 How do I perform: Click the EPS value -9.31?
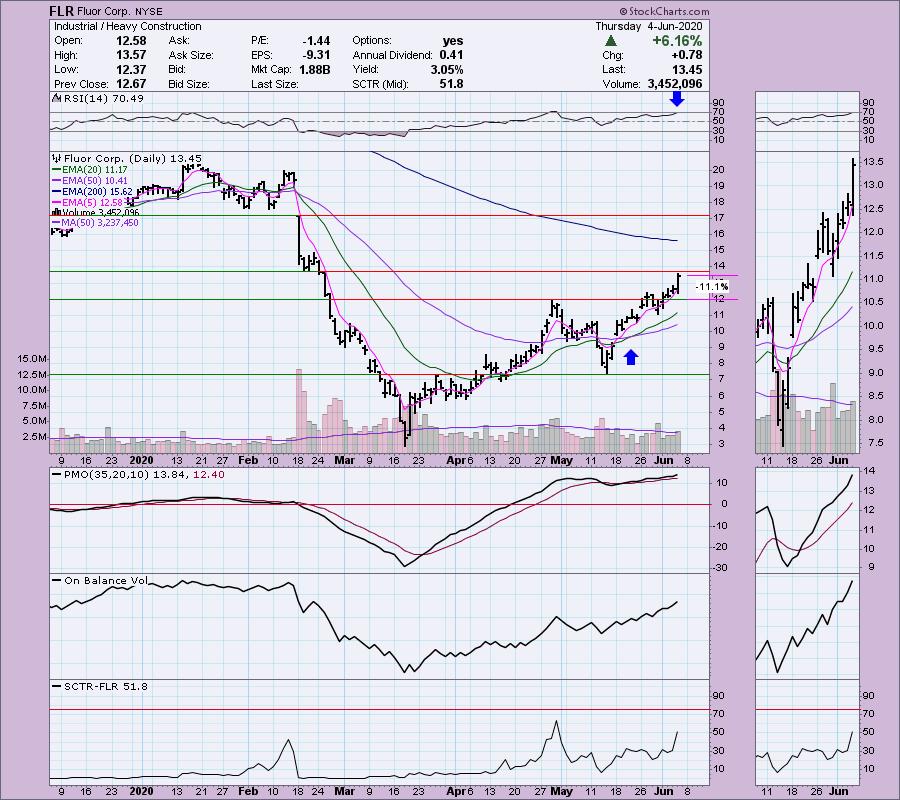316,55
